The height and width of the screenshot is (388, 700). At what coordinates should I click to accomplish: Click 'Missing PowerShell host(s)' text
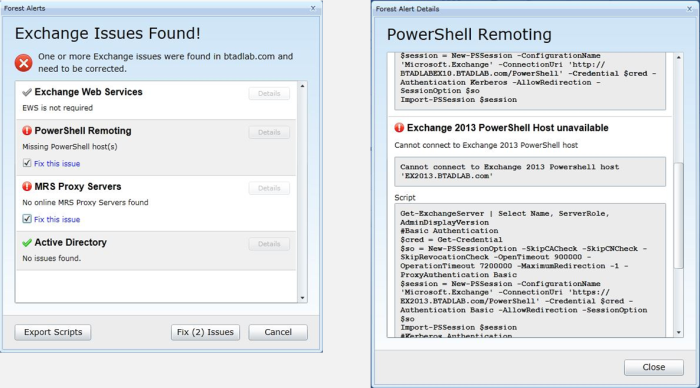pyautogui.click(x=70, y=147)
